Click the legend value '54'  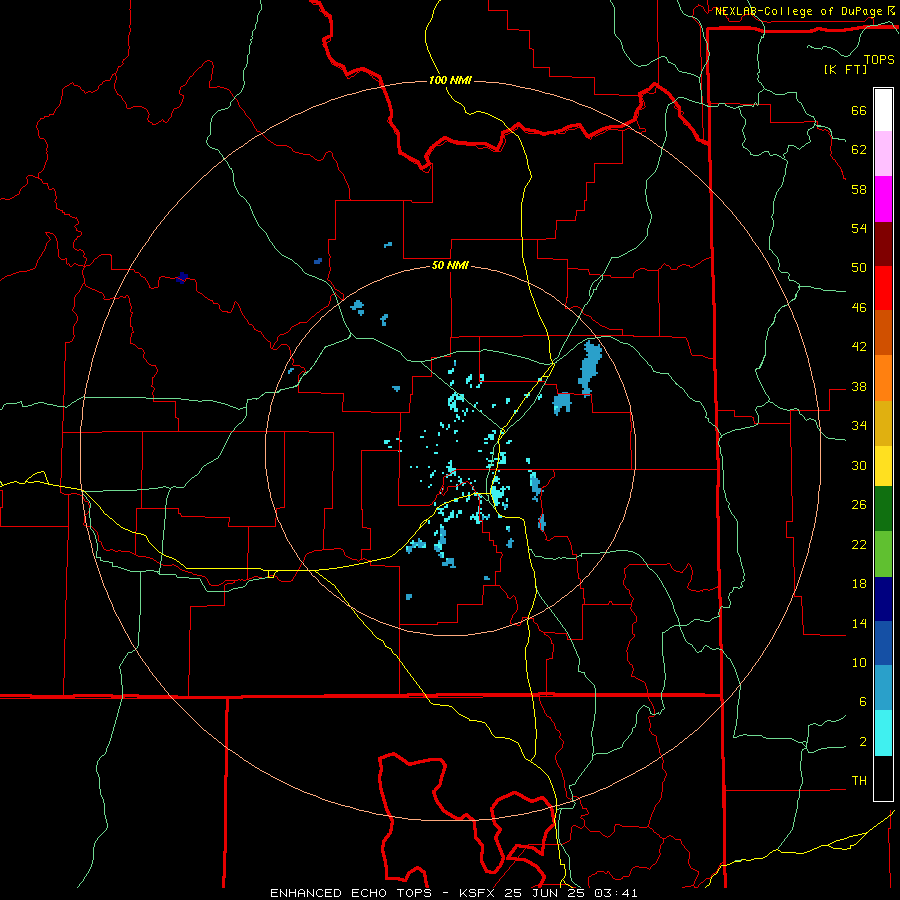tap(859, 228)
